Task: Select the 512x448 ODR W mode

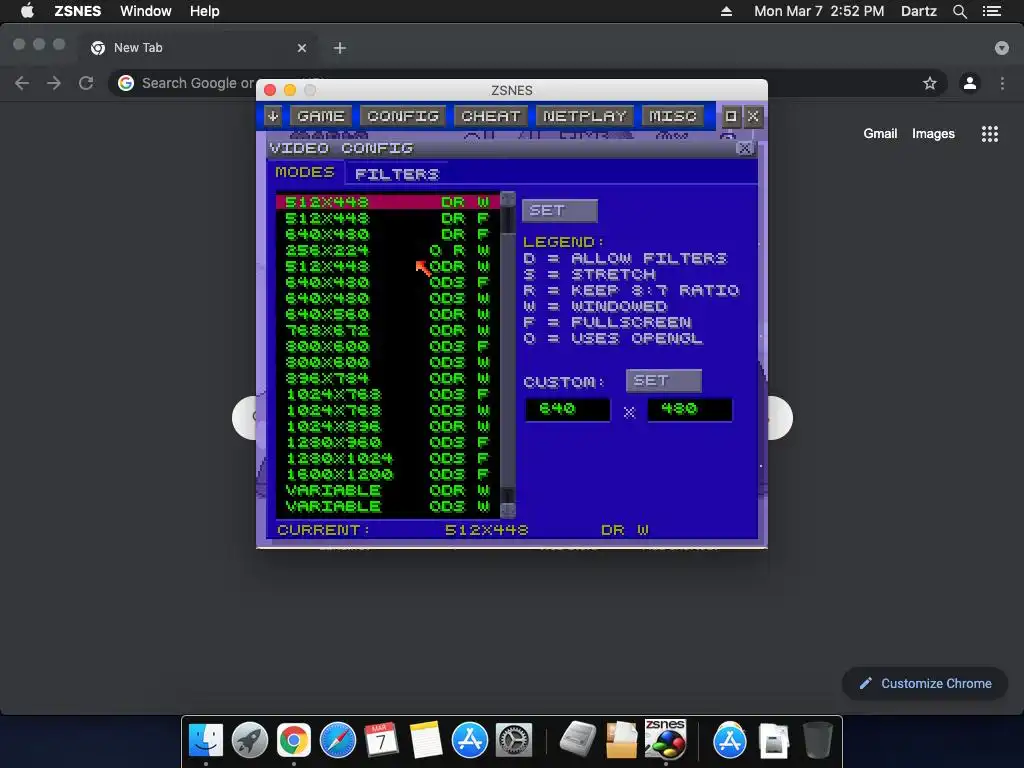Action: click(388, 266)
